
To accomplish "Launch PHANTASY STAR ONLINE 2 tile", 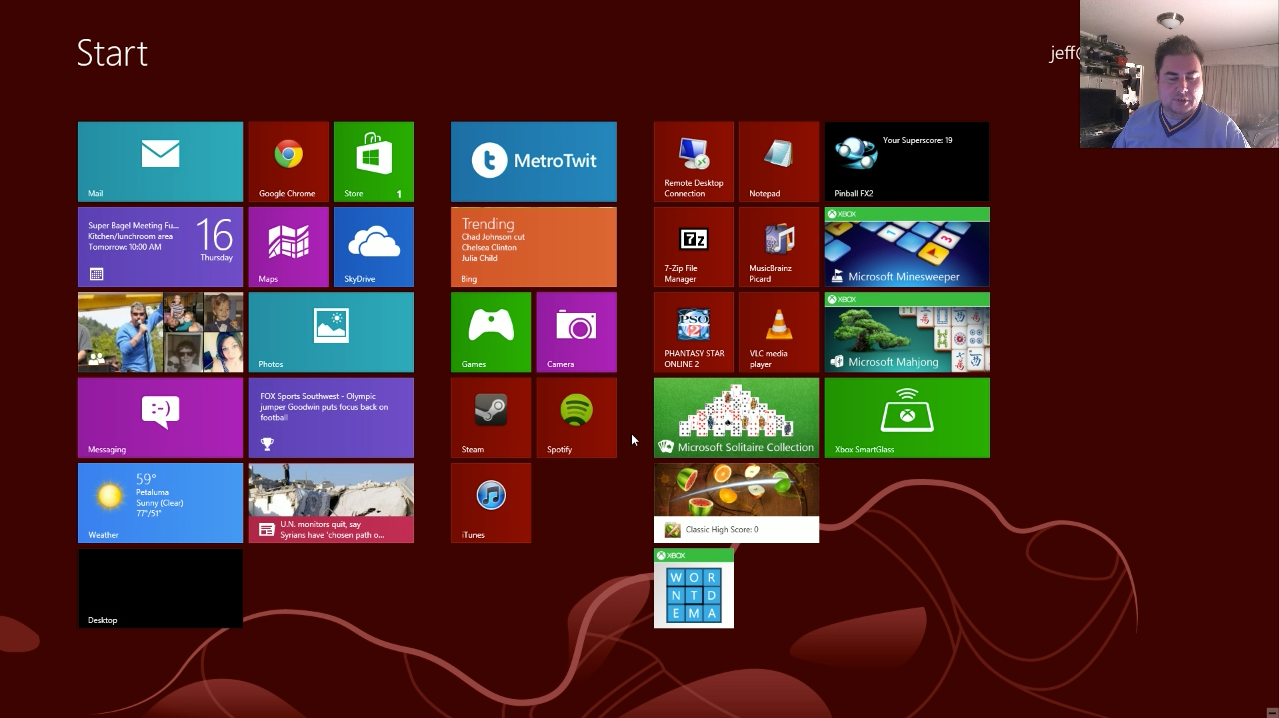I will (x=694, y=332).
